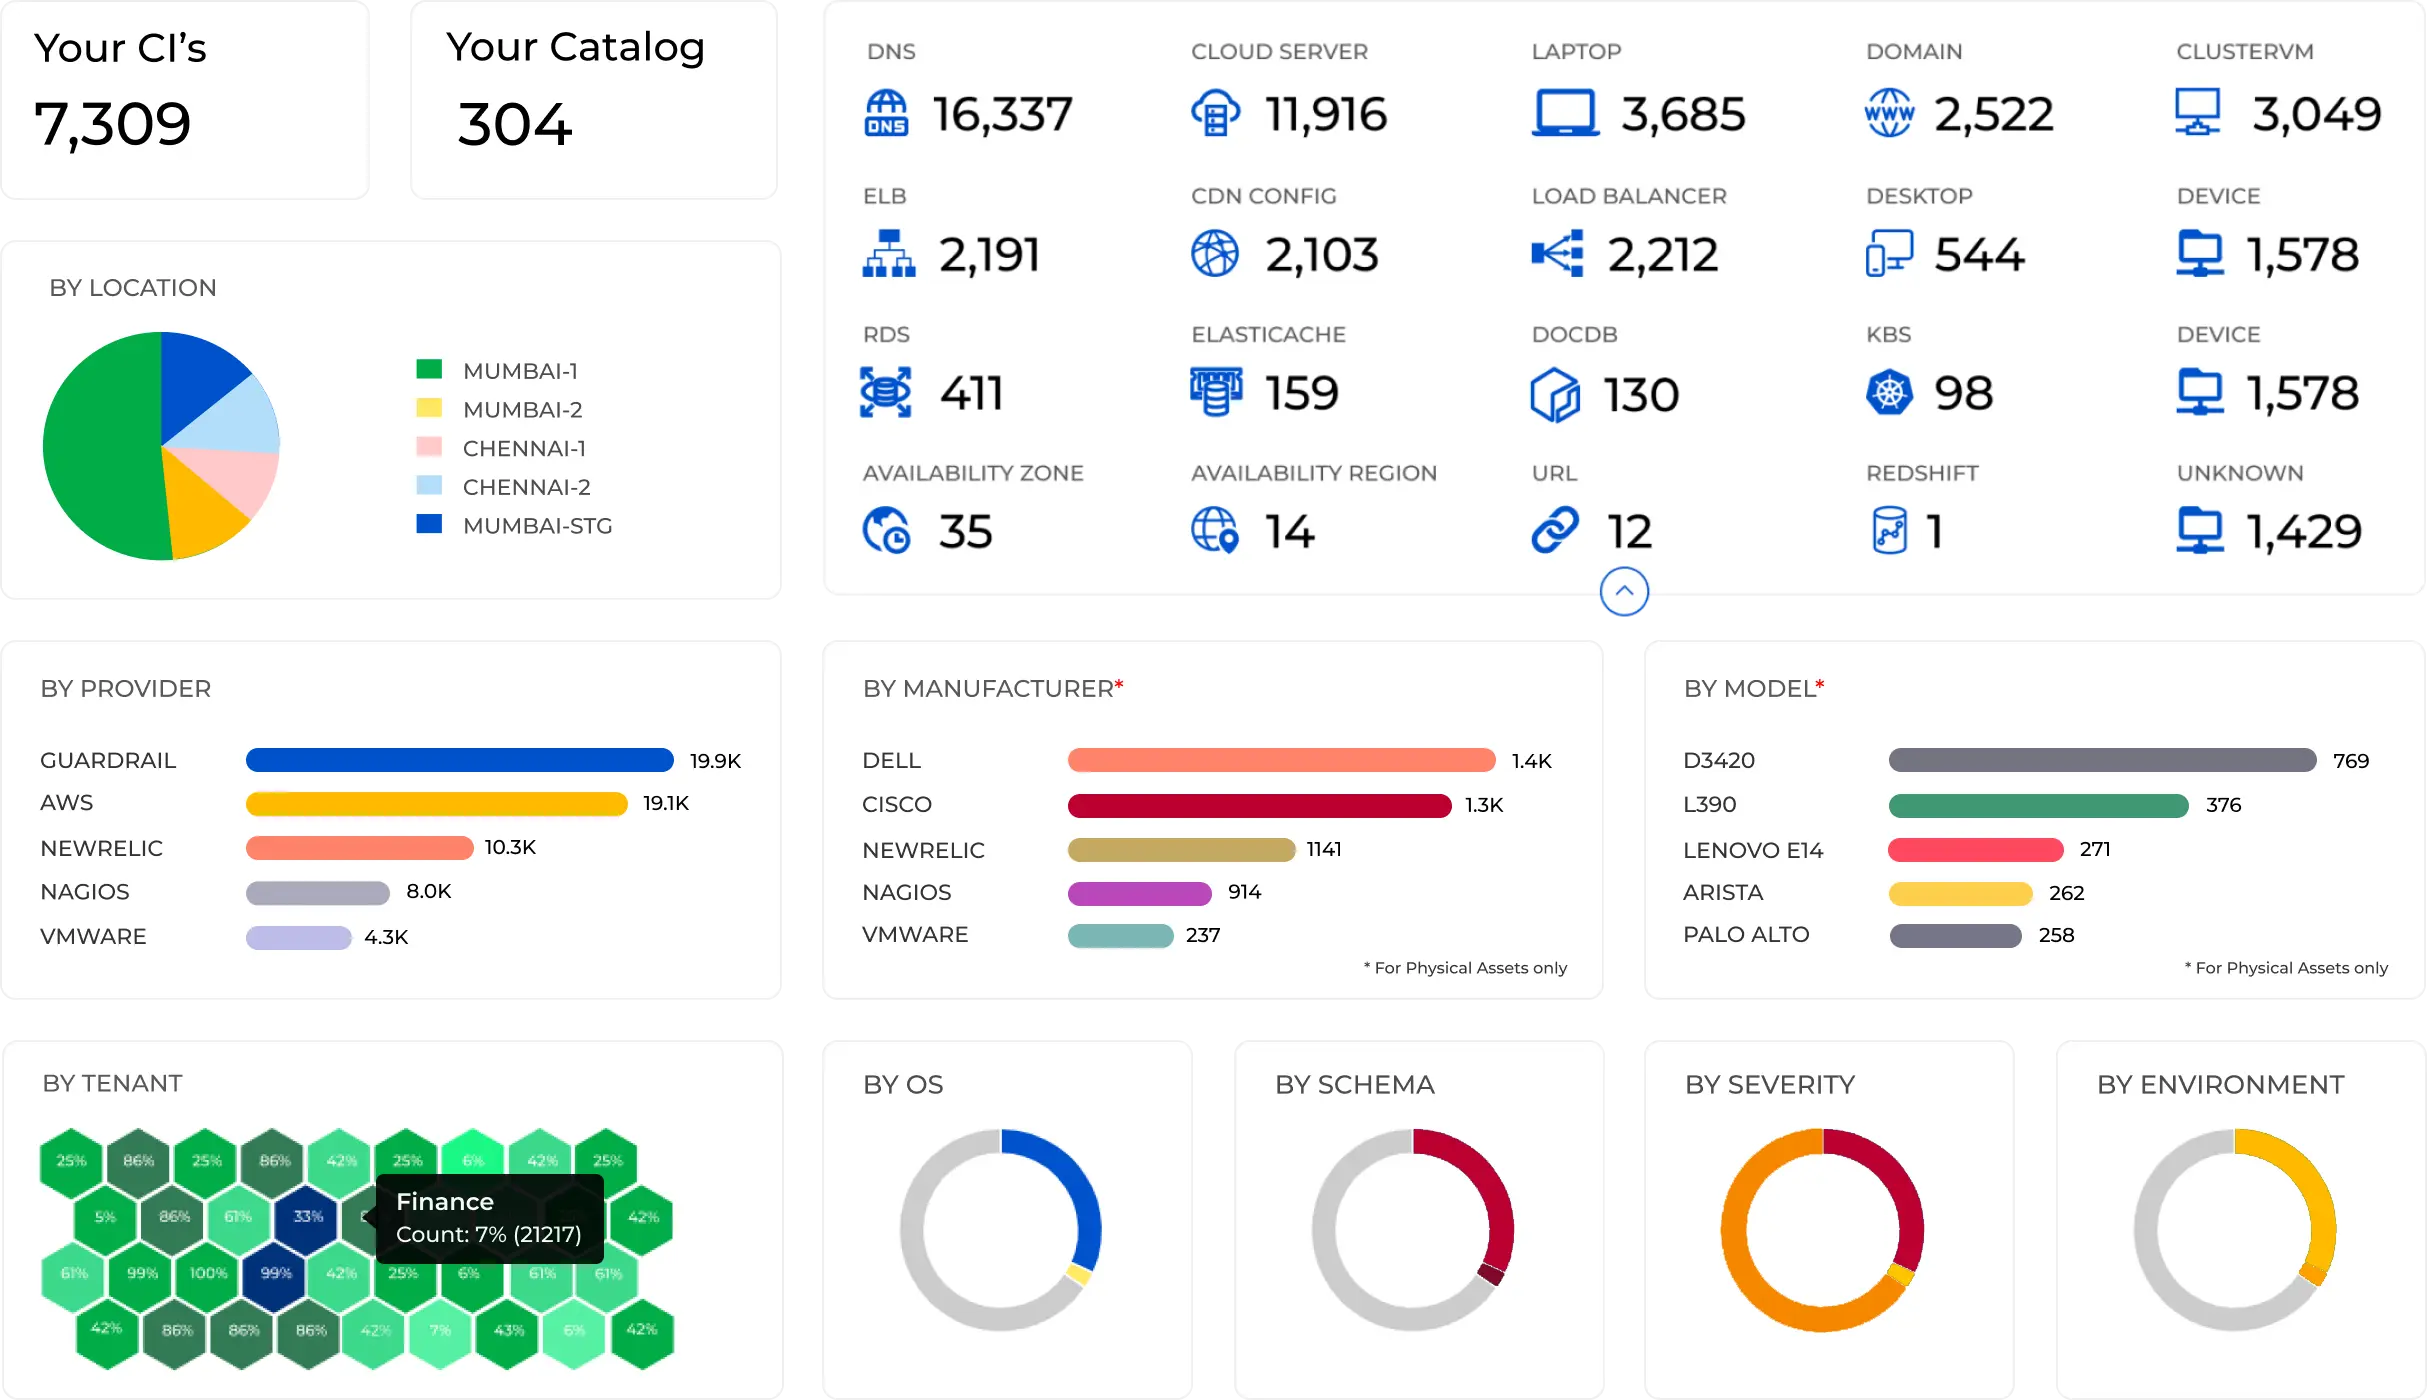Click the GUARDRAIL provider bar
Viewport: 2427px width, 1400px height.
[x=460, y=760]
